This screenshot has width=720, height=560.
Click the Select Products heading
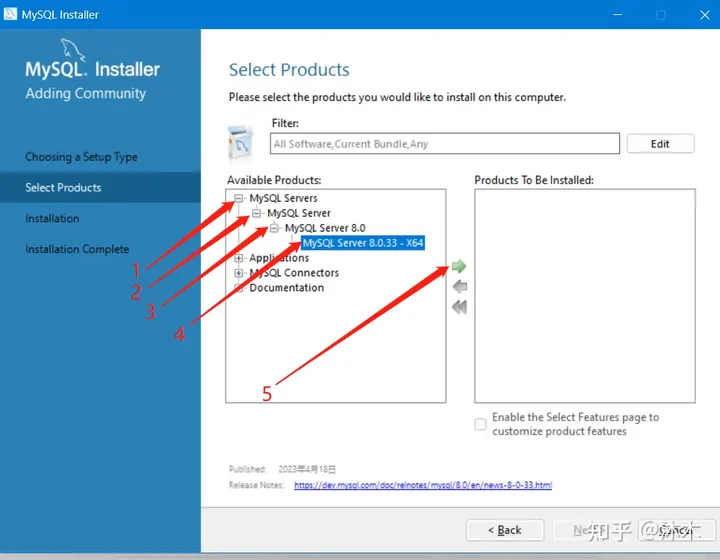click(x=289, y=70)
